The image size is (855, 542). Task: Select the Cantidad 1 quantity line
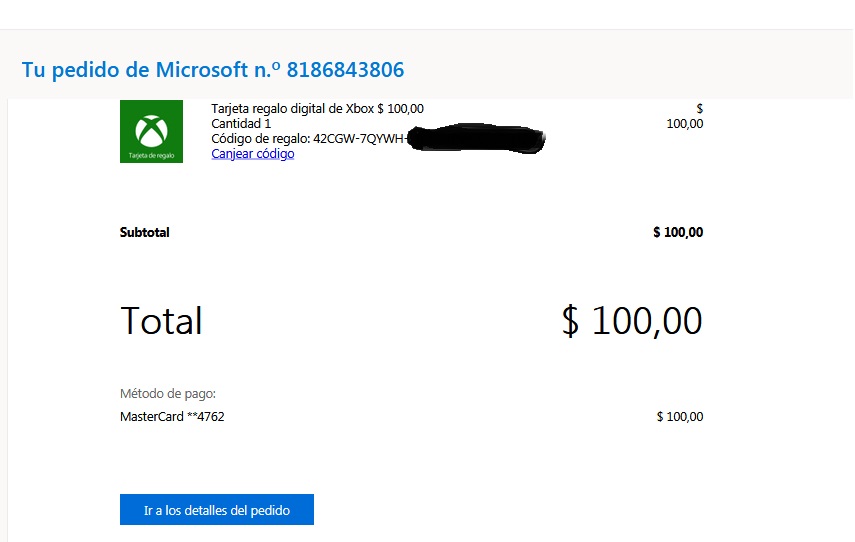click(x=241, y=123)
